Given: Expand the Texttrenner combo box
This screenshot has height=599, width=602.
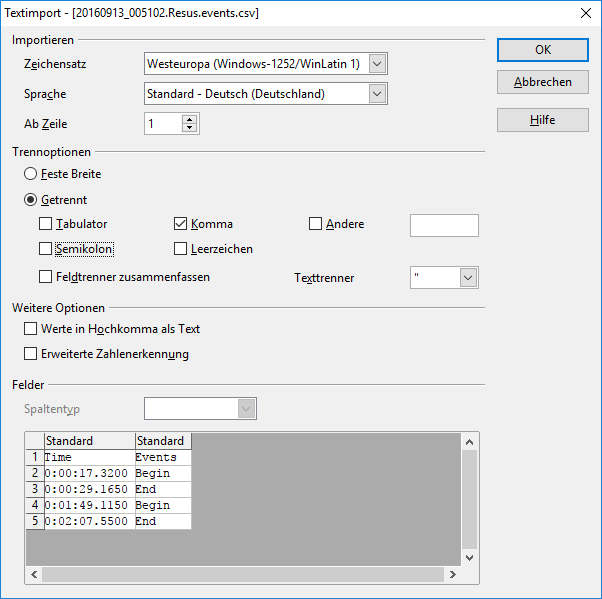Looking at the screenshot, I should pos(467,277).
